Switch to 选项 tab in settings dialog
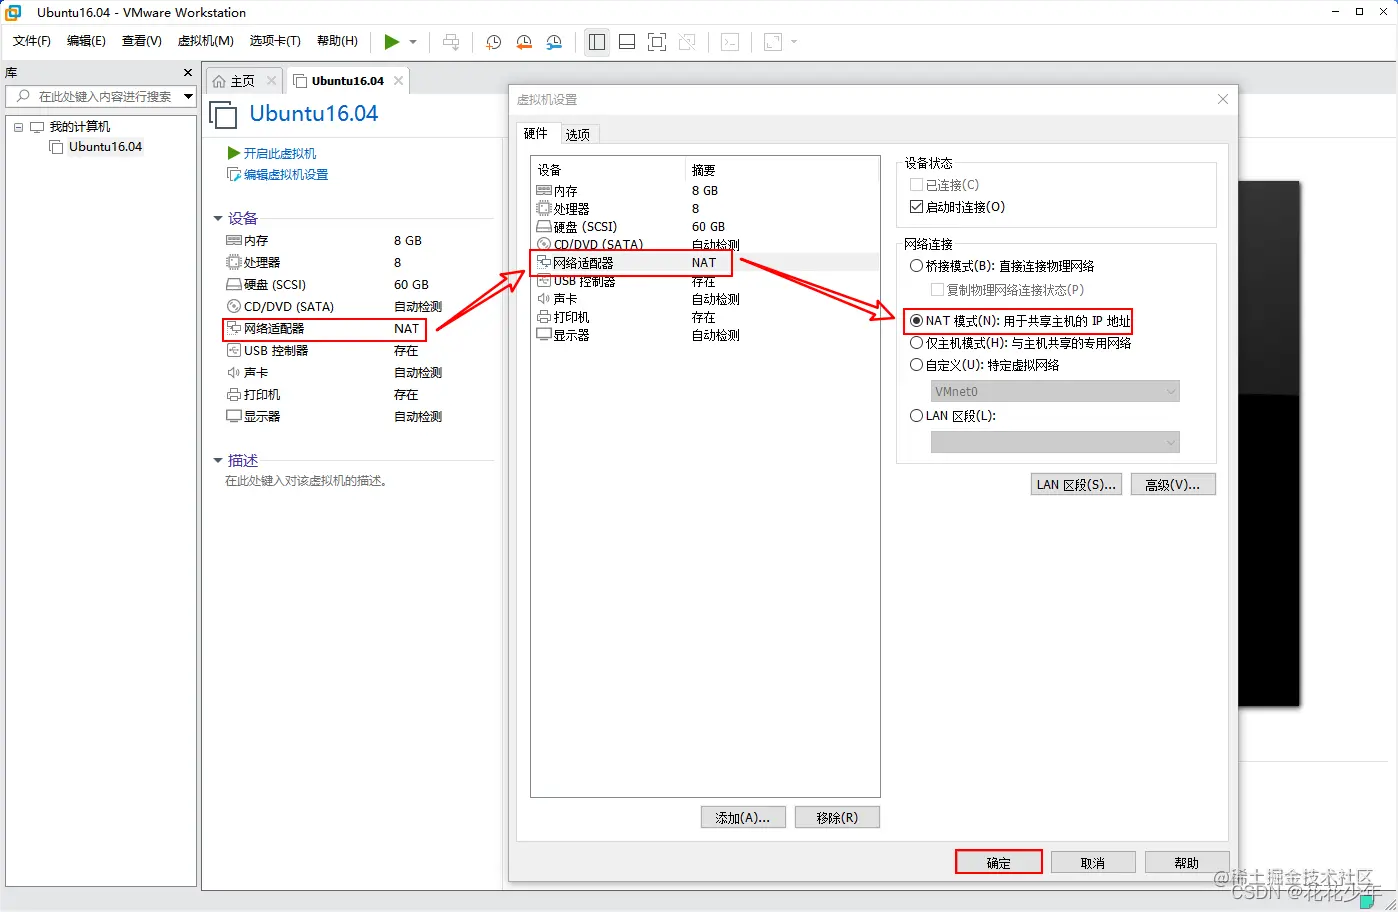The width and height of the screenshot is (1398, 912). pos(578,135)
